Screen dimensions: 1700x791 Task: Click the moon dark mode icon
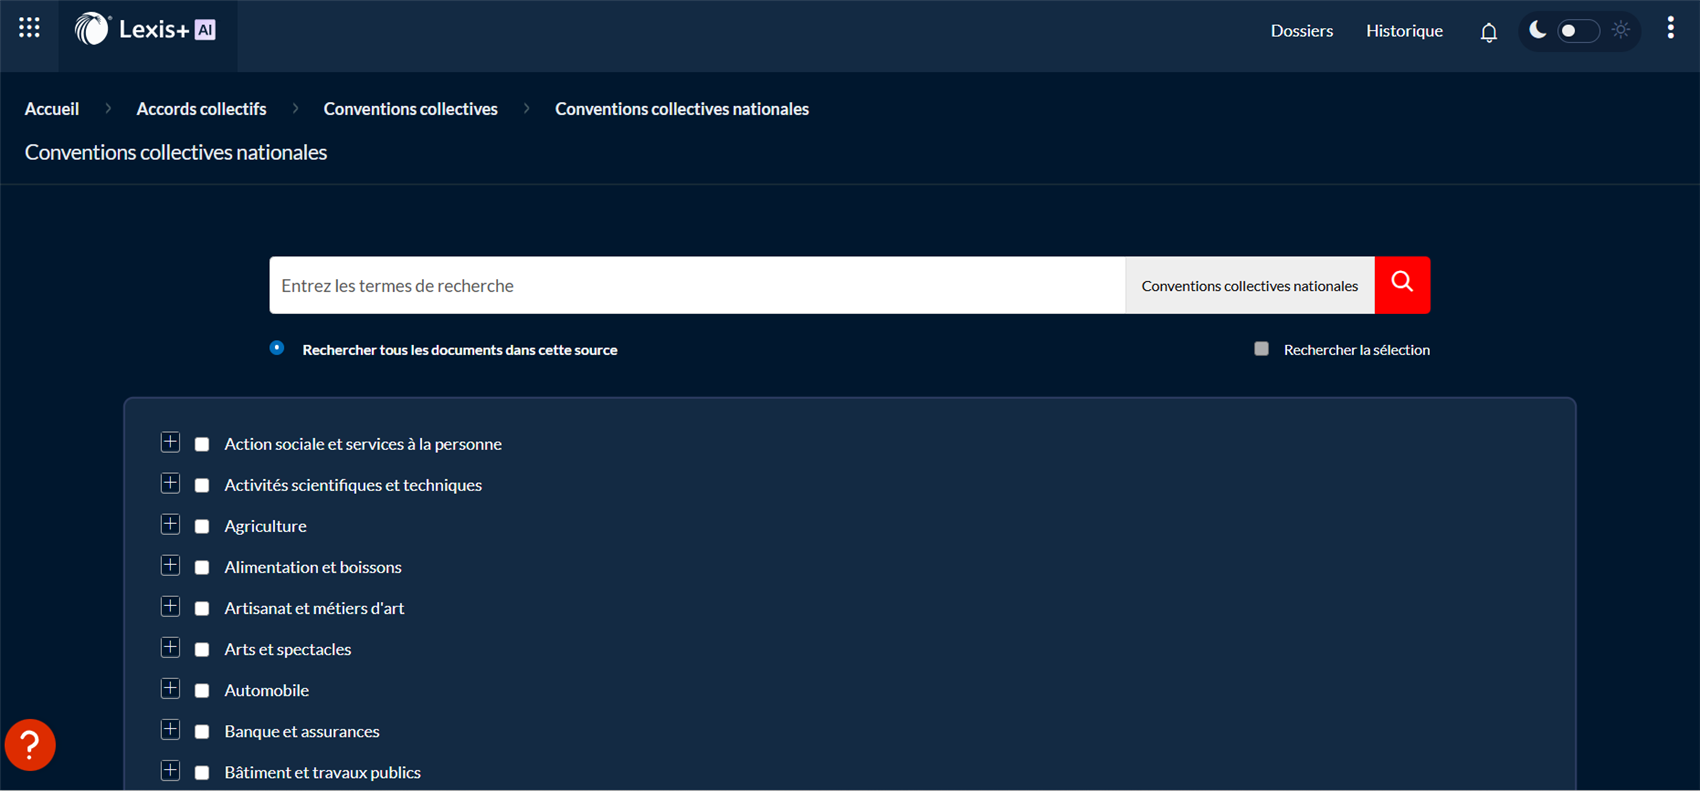click(1537, 30)
